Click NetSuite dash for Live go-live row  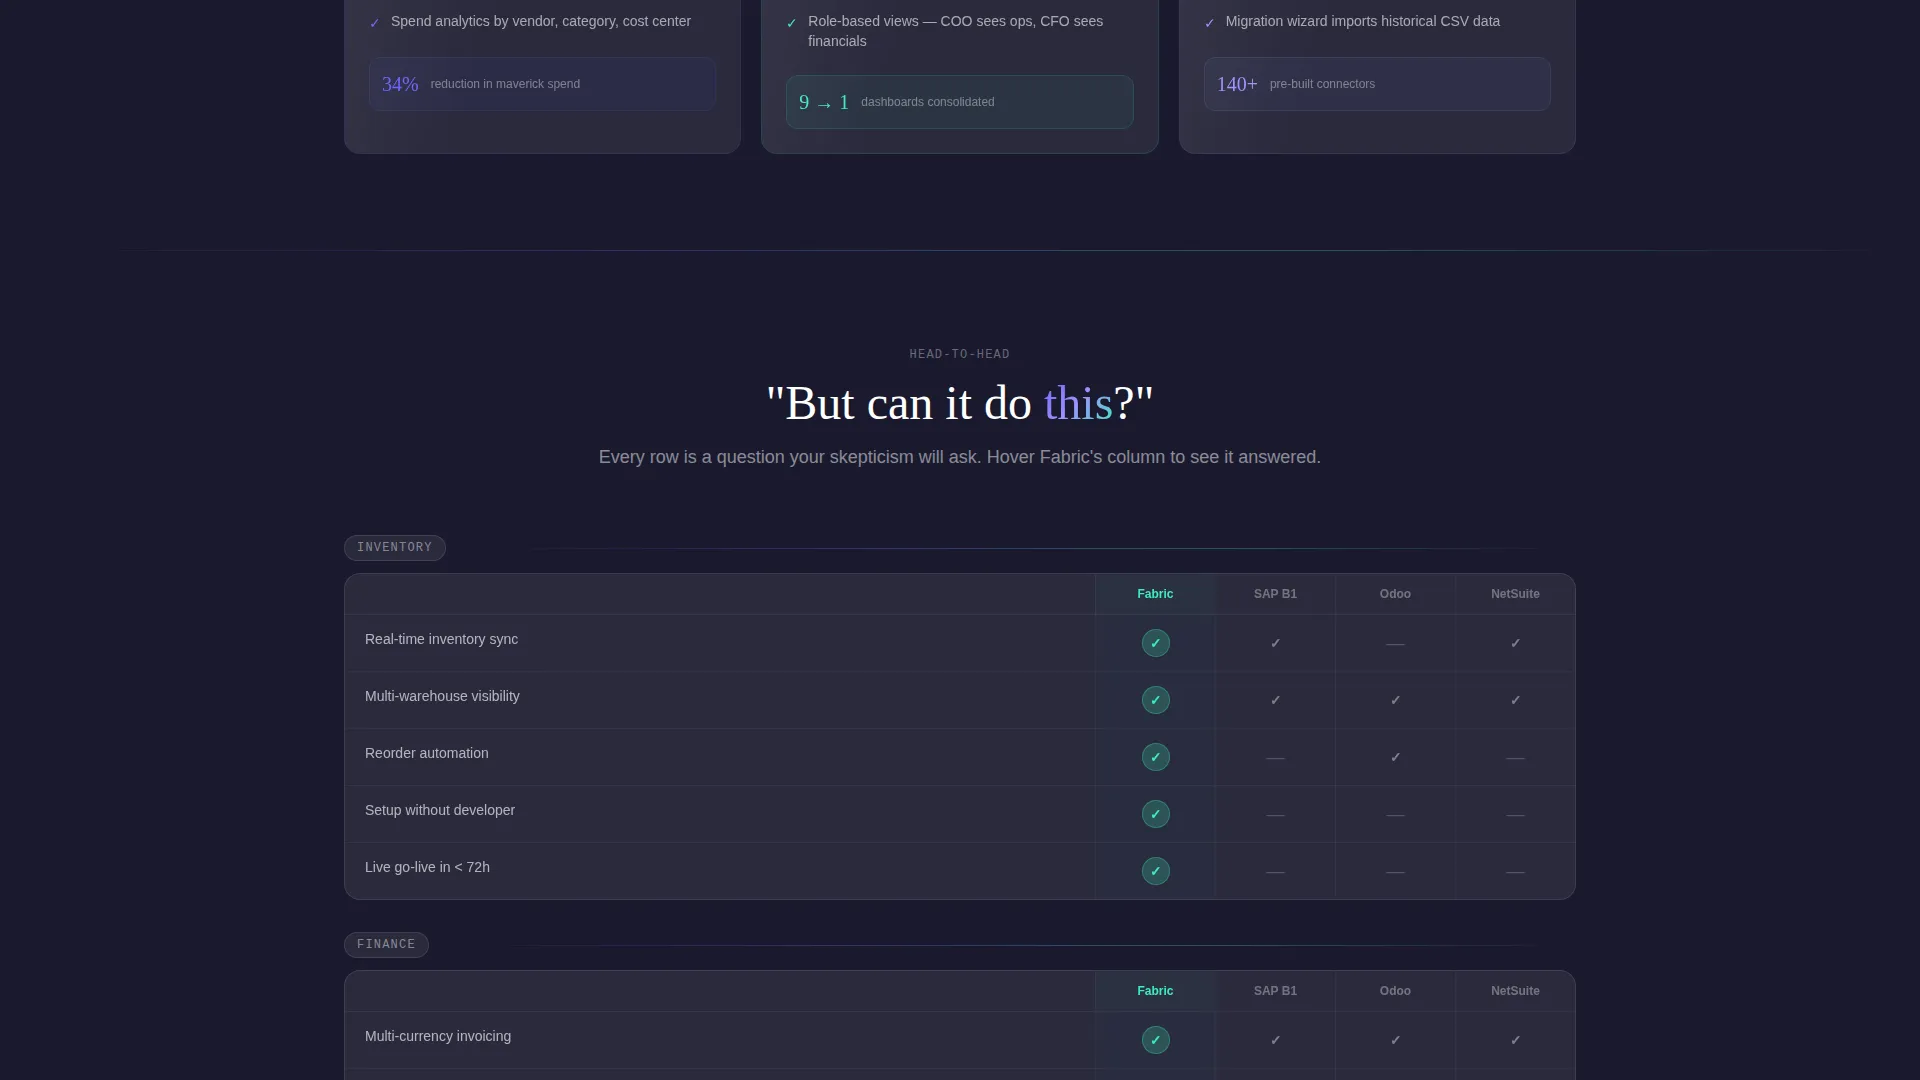[x=1515, y=872]
